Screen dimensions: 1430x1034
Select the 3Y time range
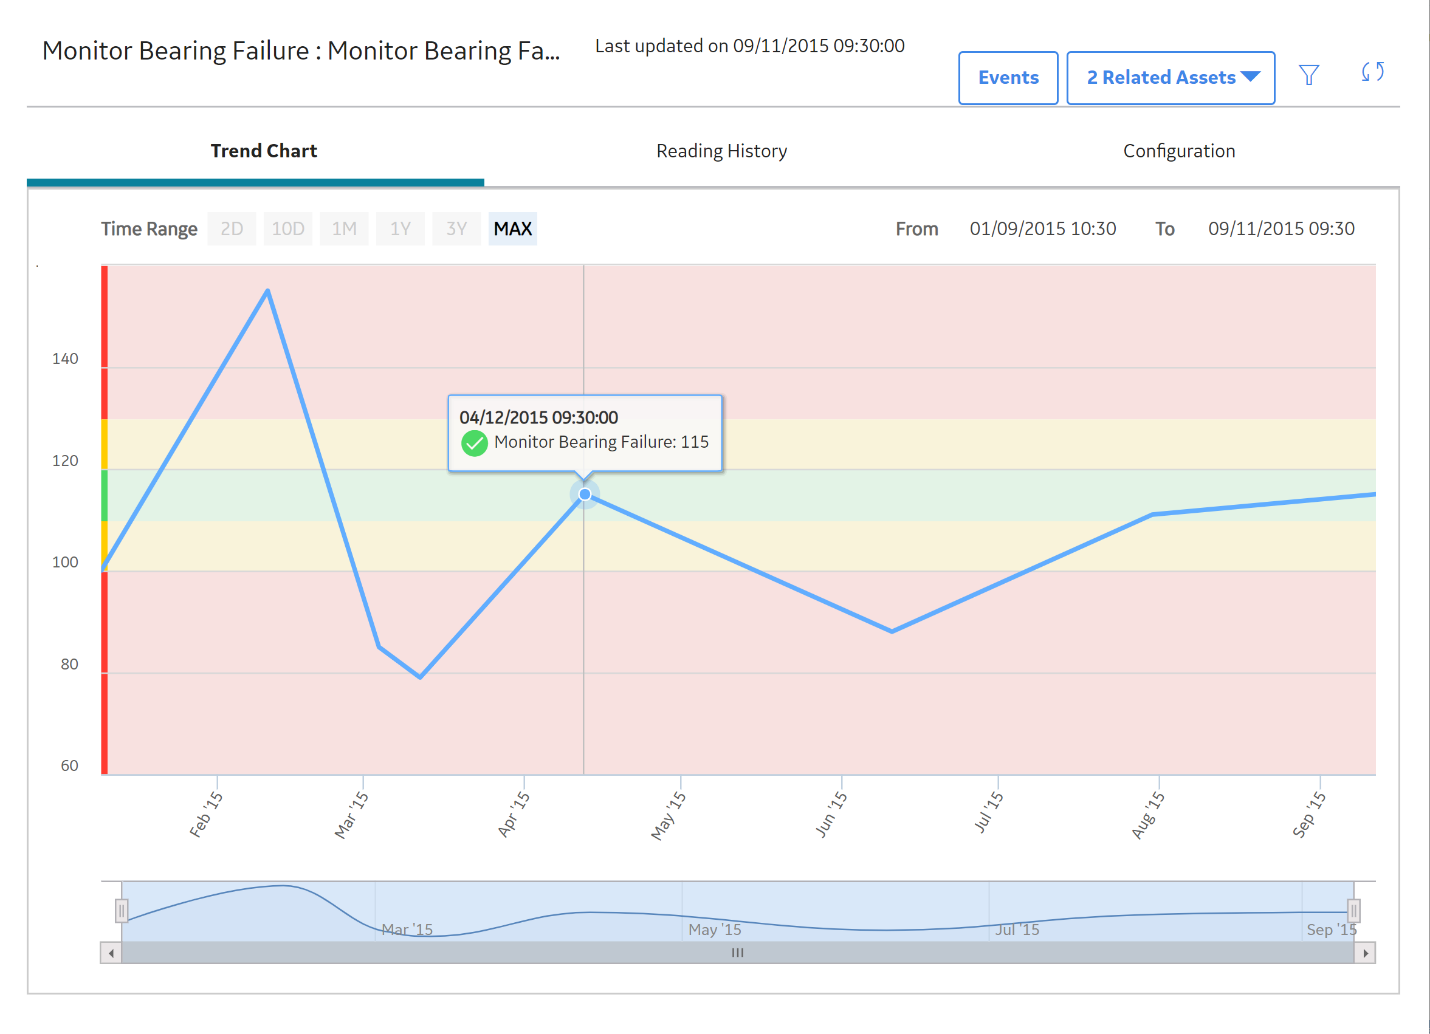coord(457,229)
